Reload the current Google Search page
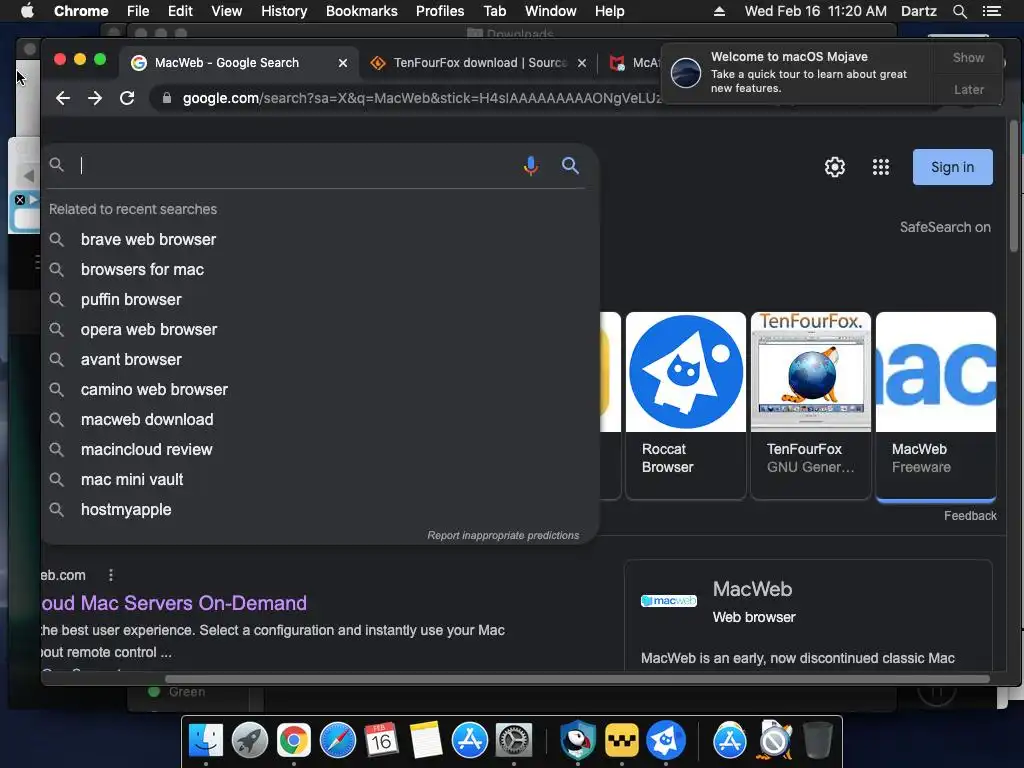The width and height of the screenshot is (1024, 768). pyautogui.click(x=127, y=98)
